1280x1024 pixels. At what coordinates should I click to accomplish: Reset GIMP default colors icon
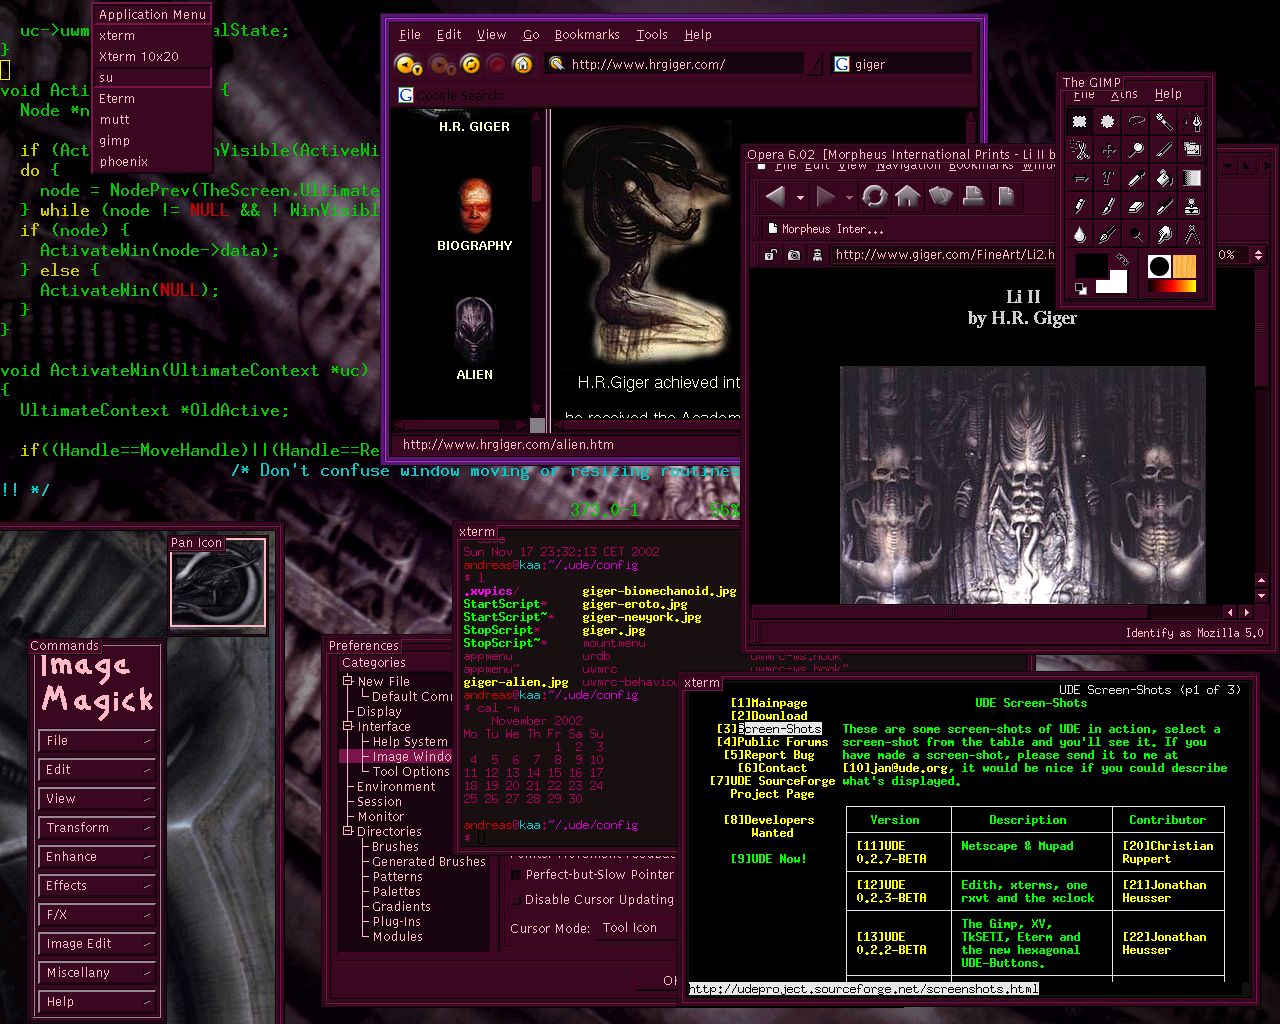tap(1081, 288)
